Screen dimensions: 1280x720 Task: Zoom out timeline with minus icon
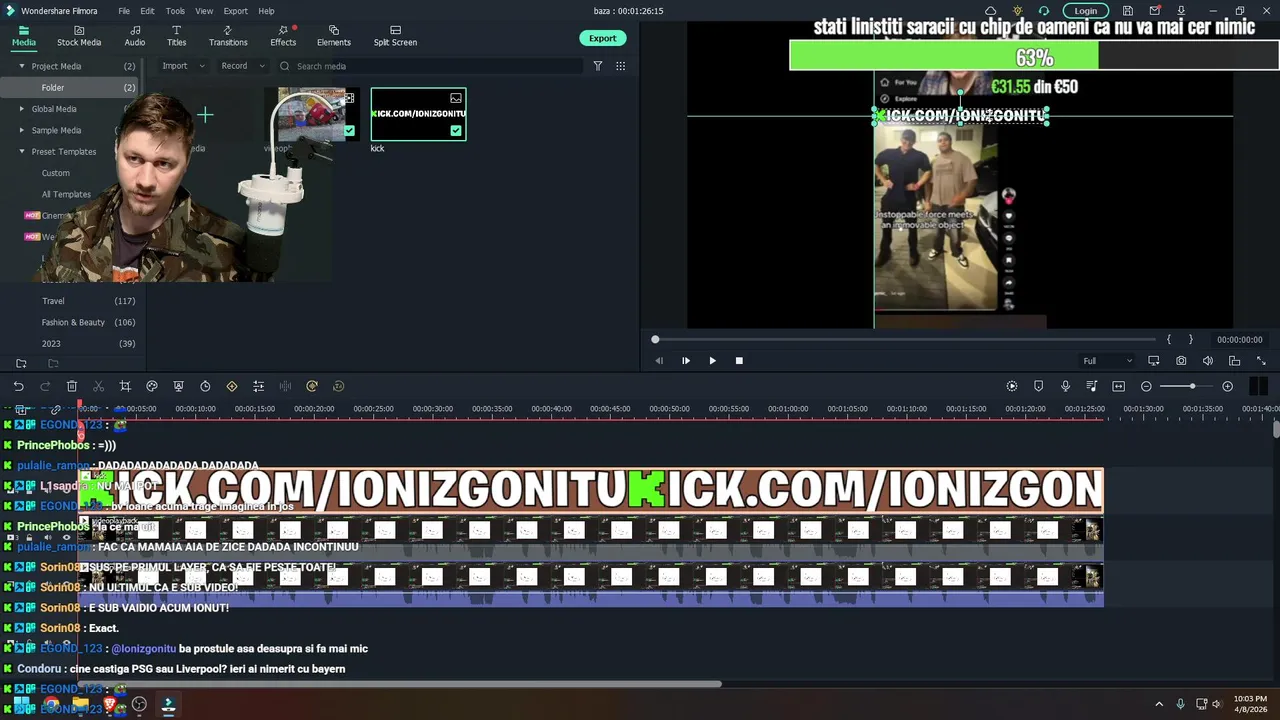(x=1146, y=386)
